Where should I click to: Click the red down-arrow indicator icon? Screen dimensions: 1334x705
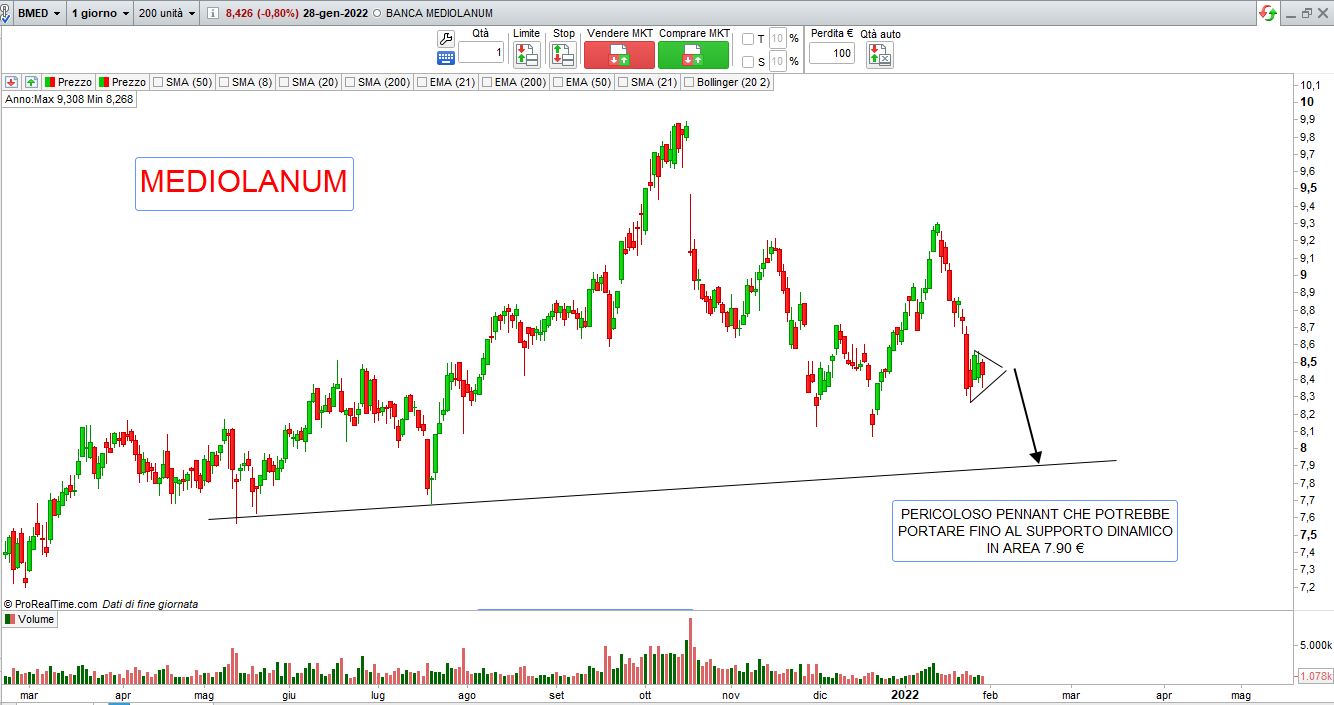tap(12, 82)
